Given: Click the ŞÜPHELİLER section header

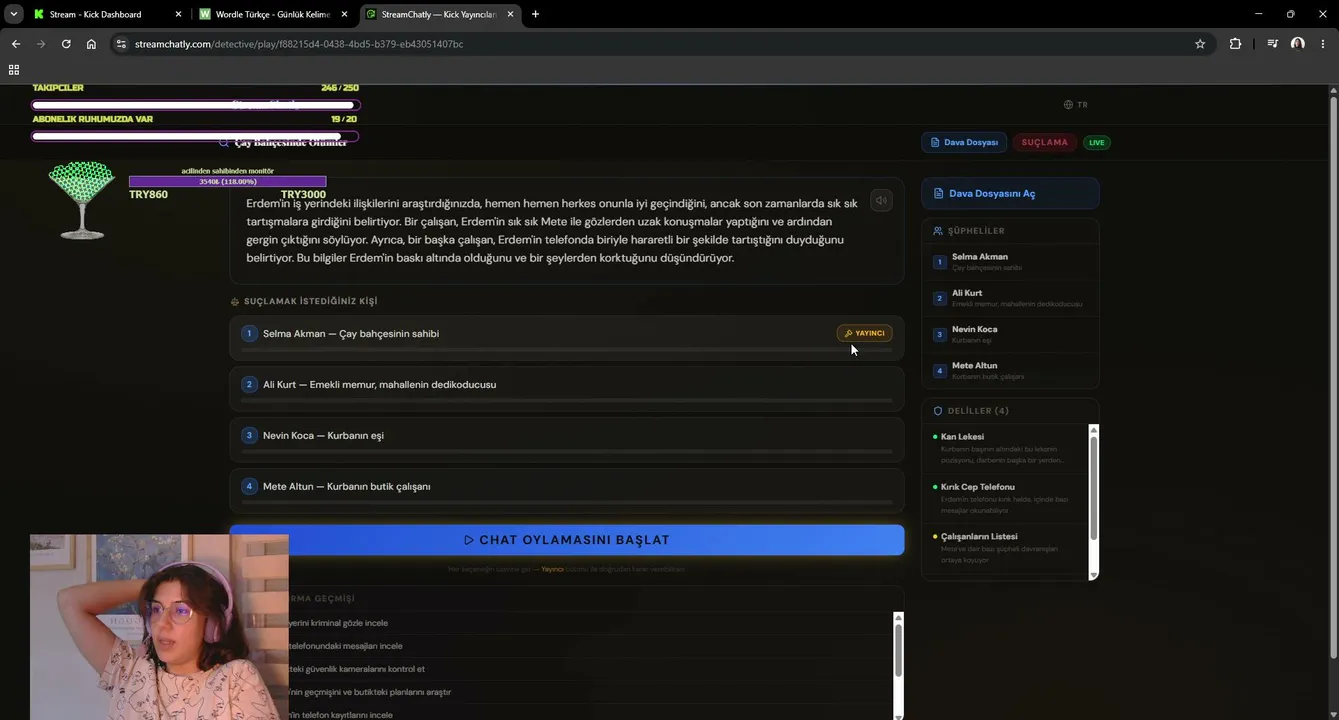Looking at the screenshot, I should pos(976,231).
